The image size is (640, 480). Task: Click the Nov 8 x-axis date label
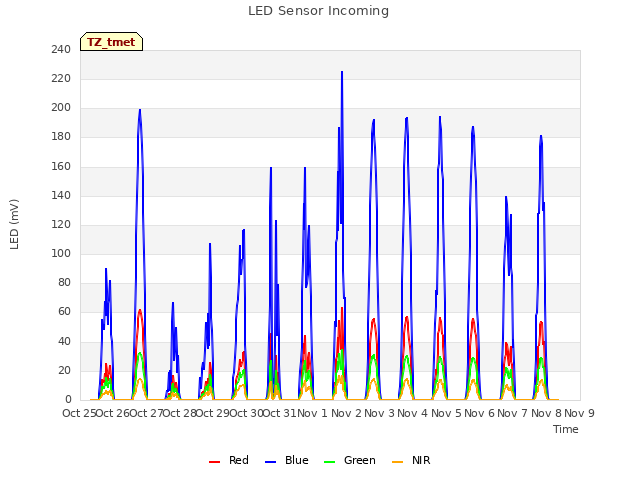[546, 413]
